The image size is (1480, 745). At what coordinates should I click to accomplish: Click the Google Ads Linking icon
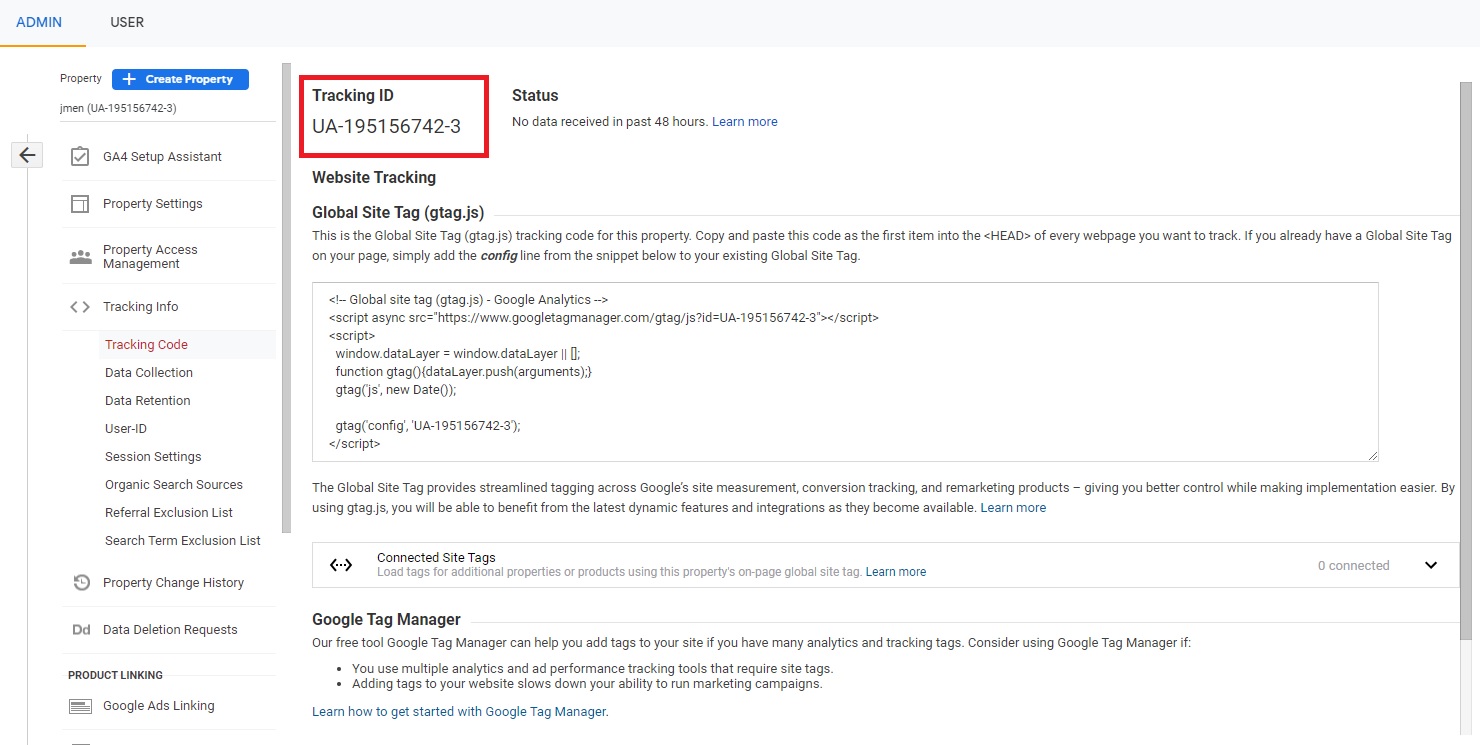point(80,706)
